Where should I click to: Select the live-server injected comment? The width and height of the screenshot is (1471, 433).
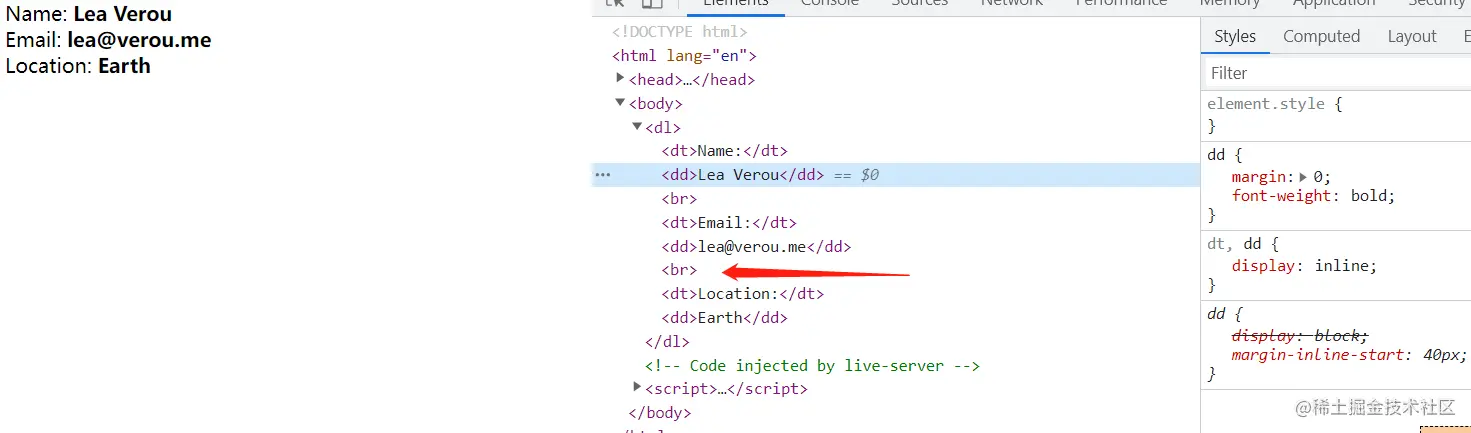coord(812,366)
